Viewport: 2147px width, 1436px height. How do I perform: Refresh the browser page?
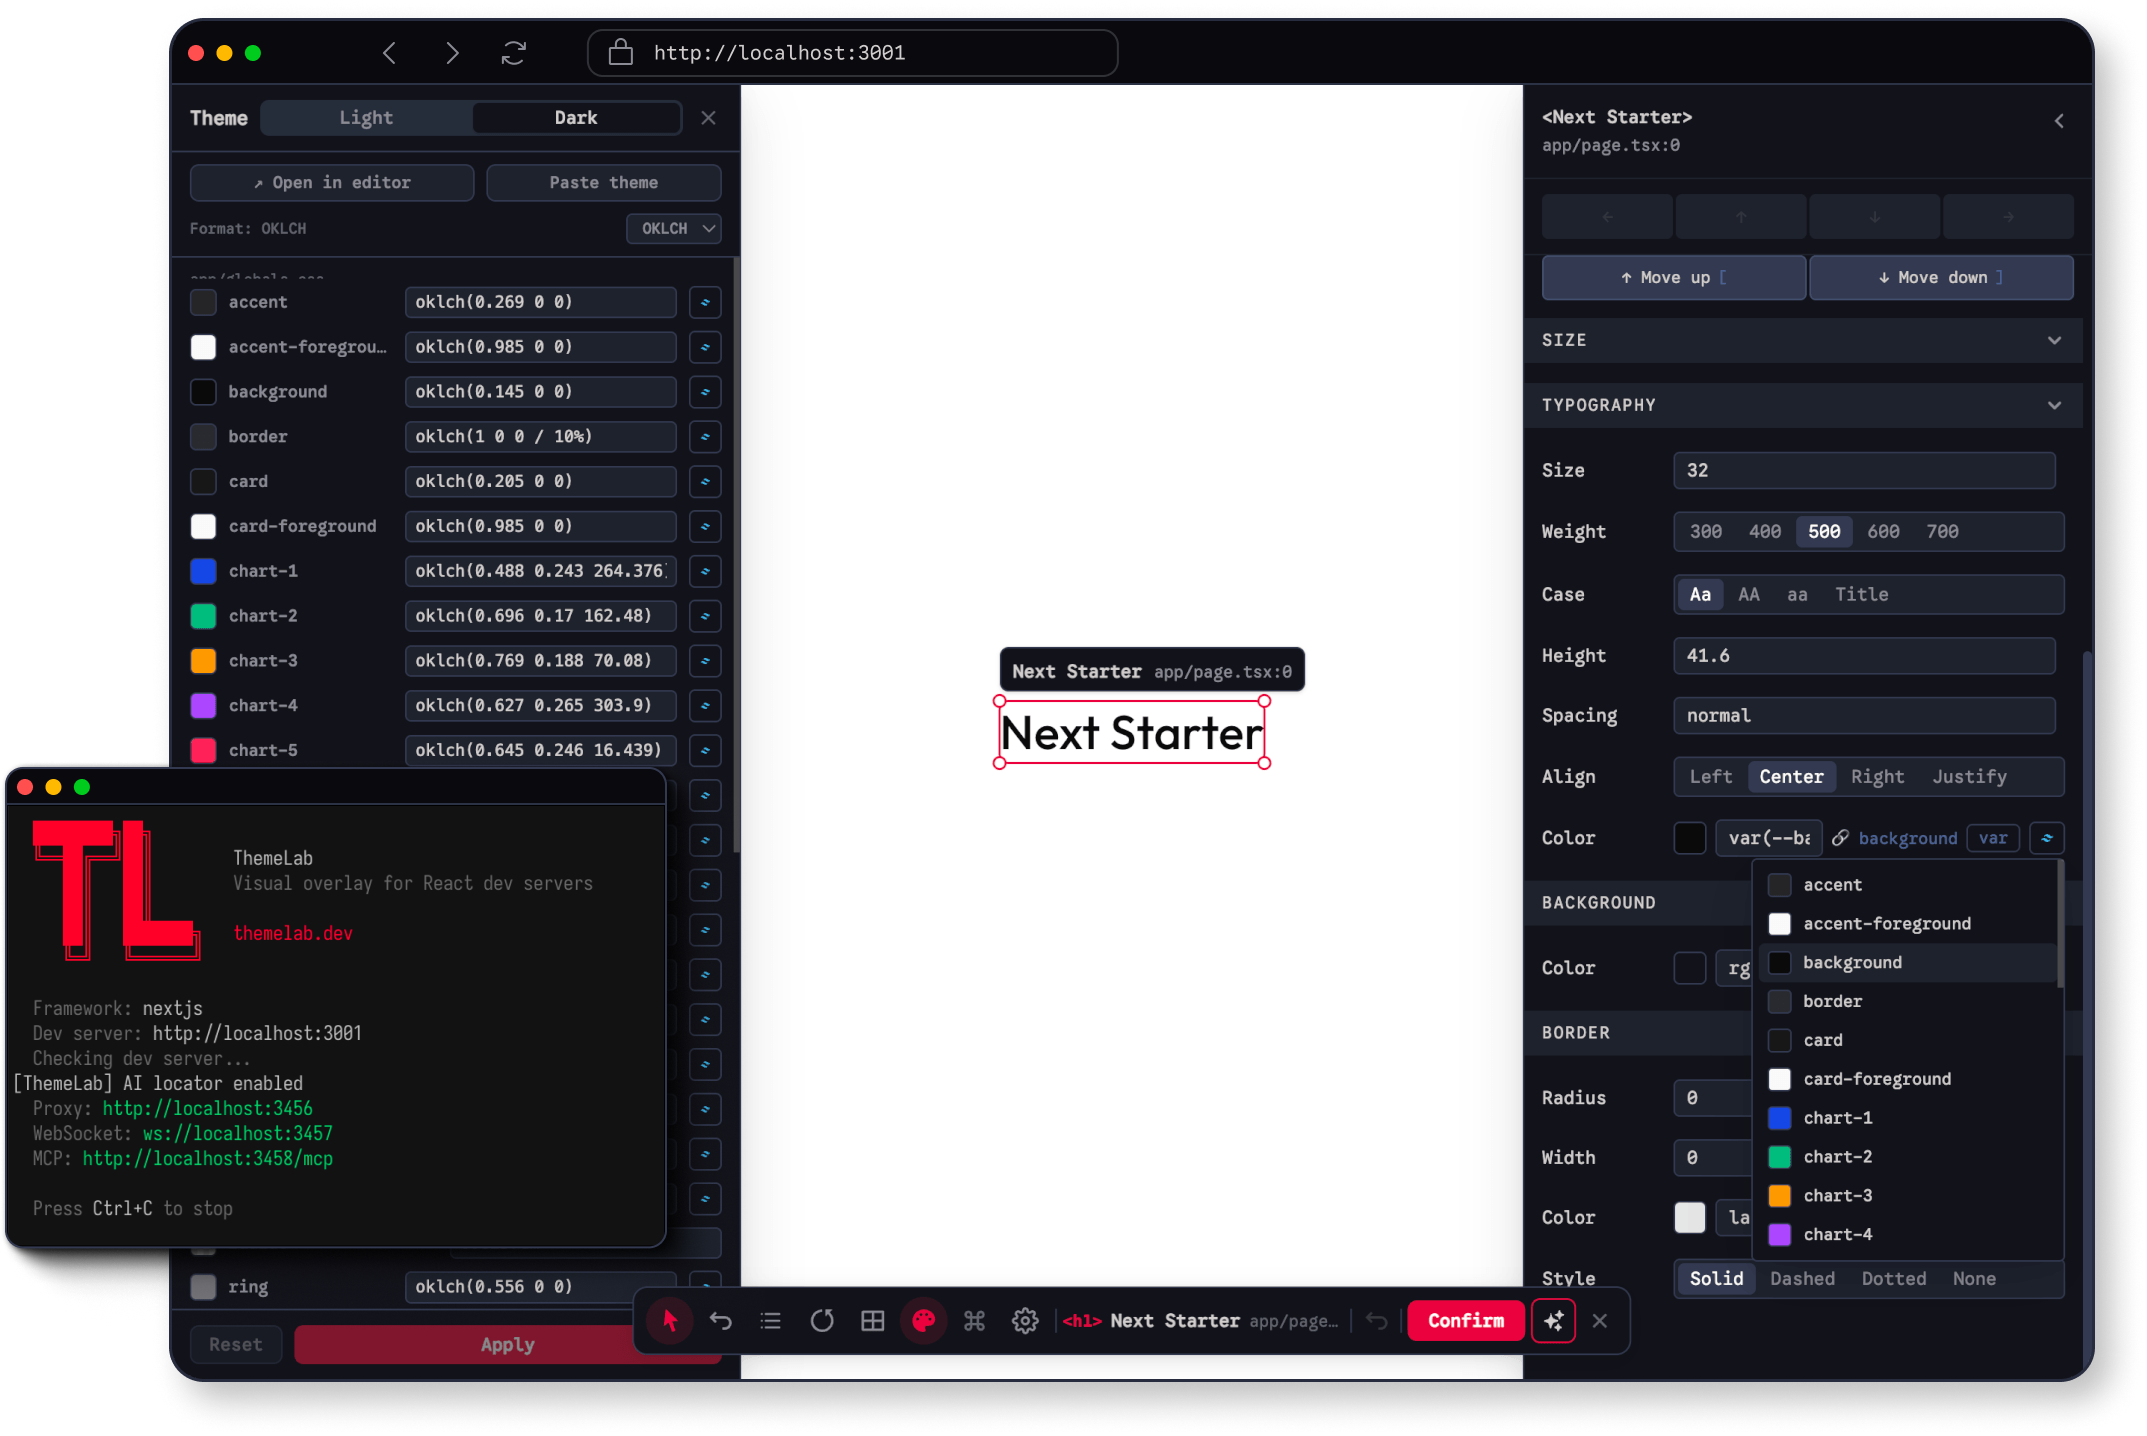click(514, 53)
